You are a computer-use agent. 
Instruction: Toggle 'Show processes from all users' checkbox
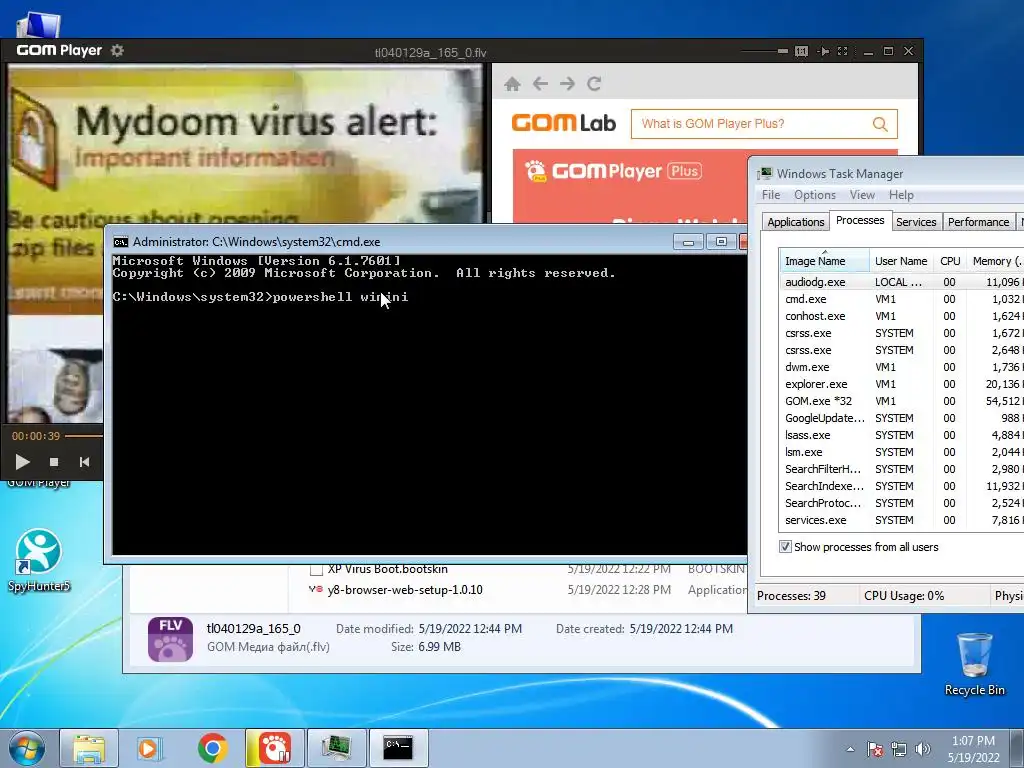click(x=786, y=547)
